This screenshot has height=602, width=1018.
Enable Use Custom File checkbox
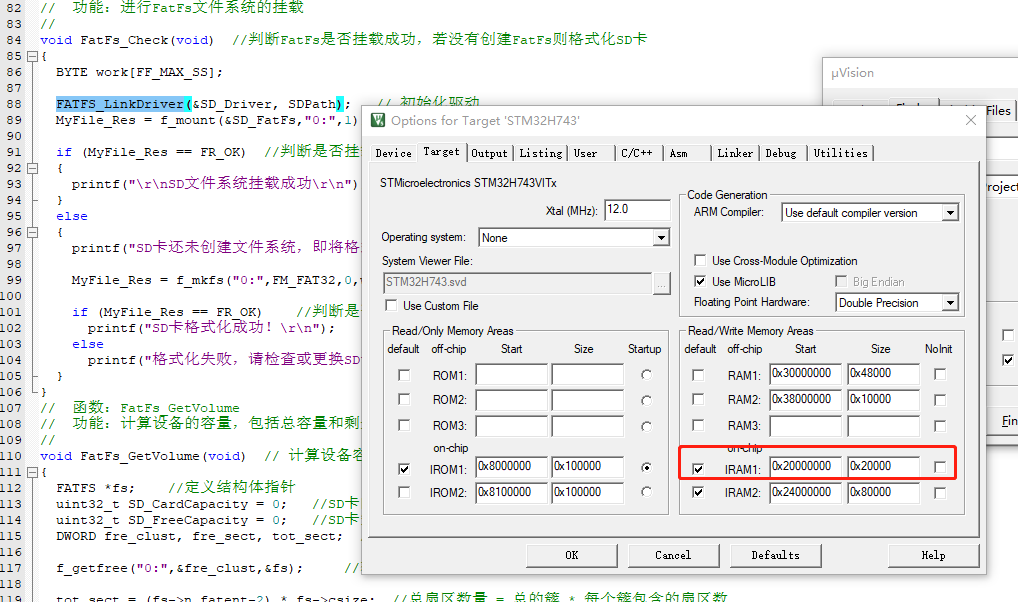[x=391, y=305]
